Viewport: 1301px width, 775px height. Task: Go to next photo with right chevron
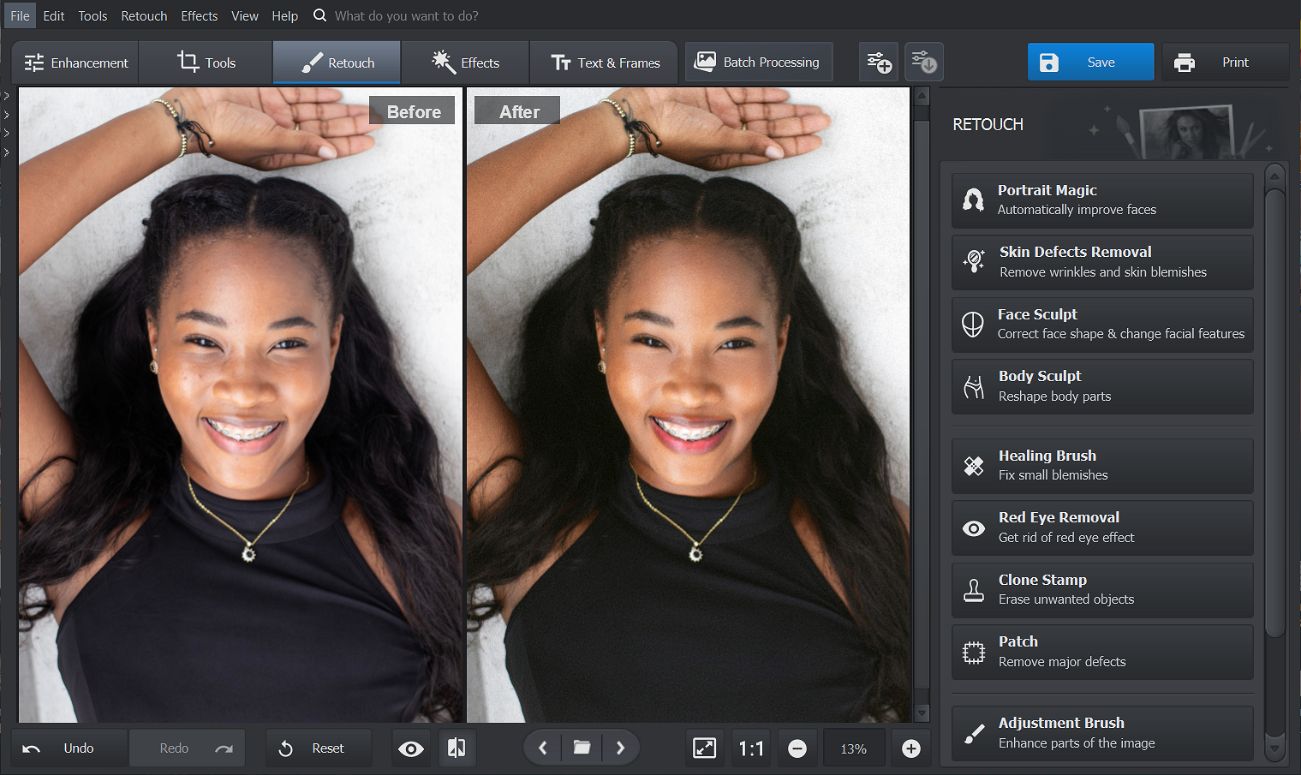(x=620, y=748)
